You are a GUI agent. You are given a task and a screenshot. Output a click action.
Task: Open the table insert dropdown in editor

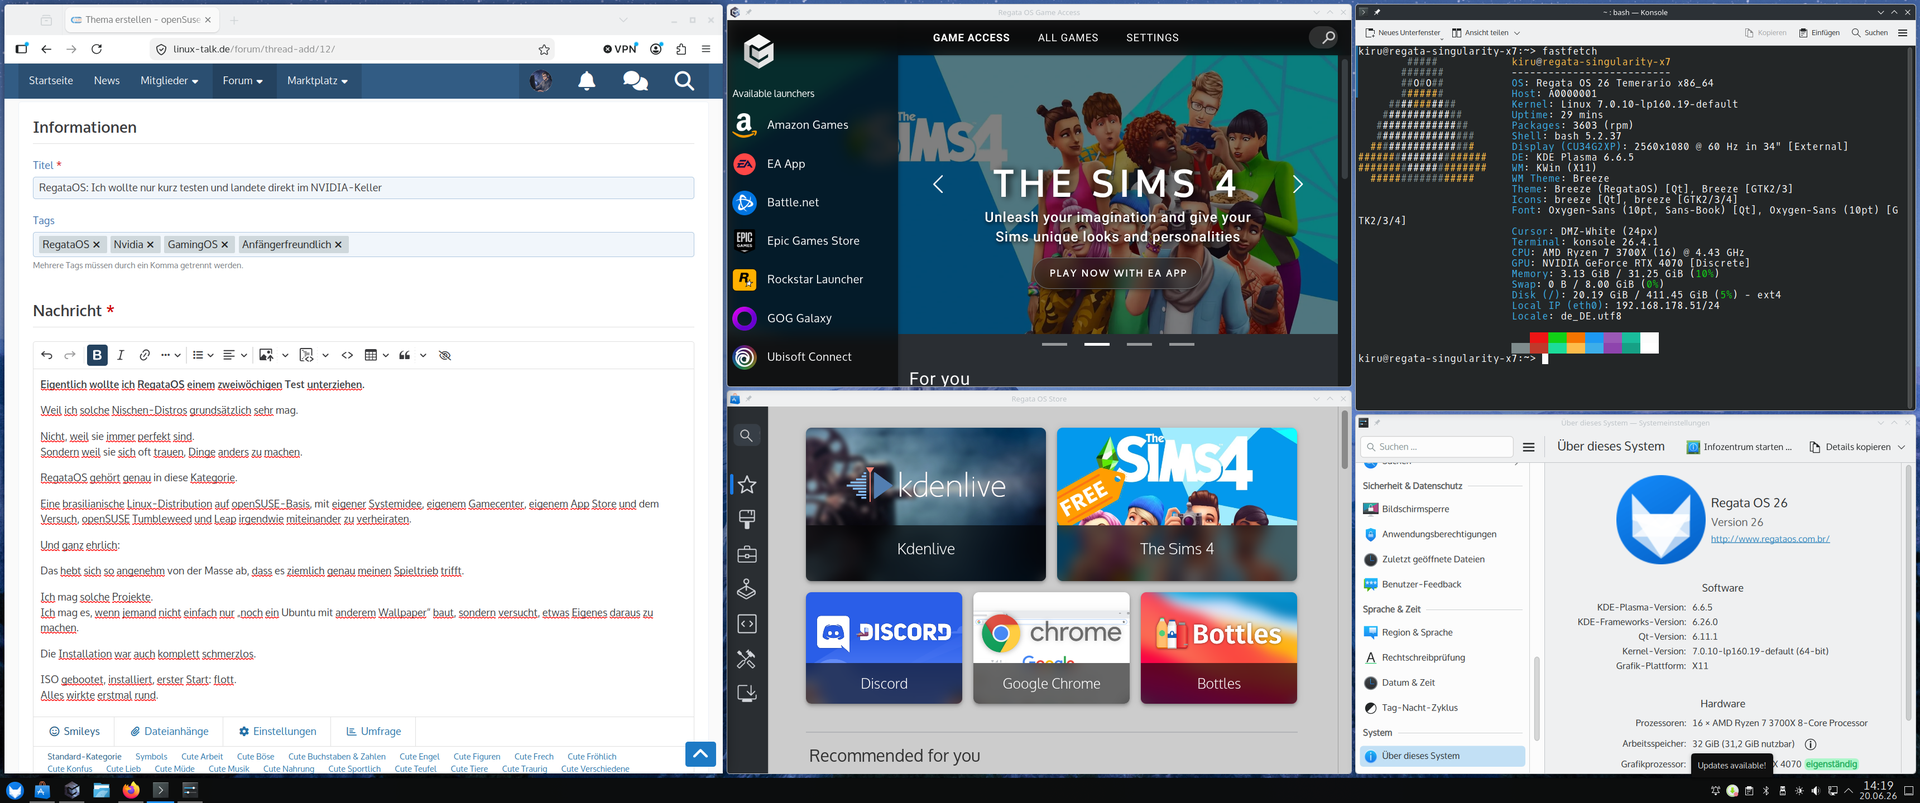(376, 355)
